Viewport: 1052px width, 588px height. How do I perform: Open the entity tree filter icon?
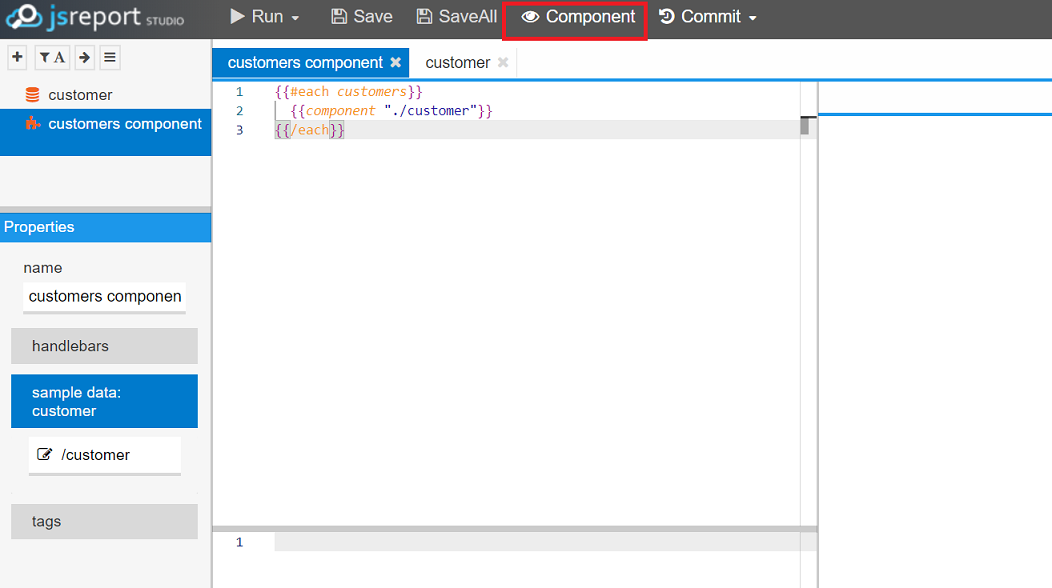pos(52,58)
